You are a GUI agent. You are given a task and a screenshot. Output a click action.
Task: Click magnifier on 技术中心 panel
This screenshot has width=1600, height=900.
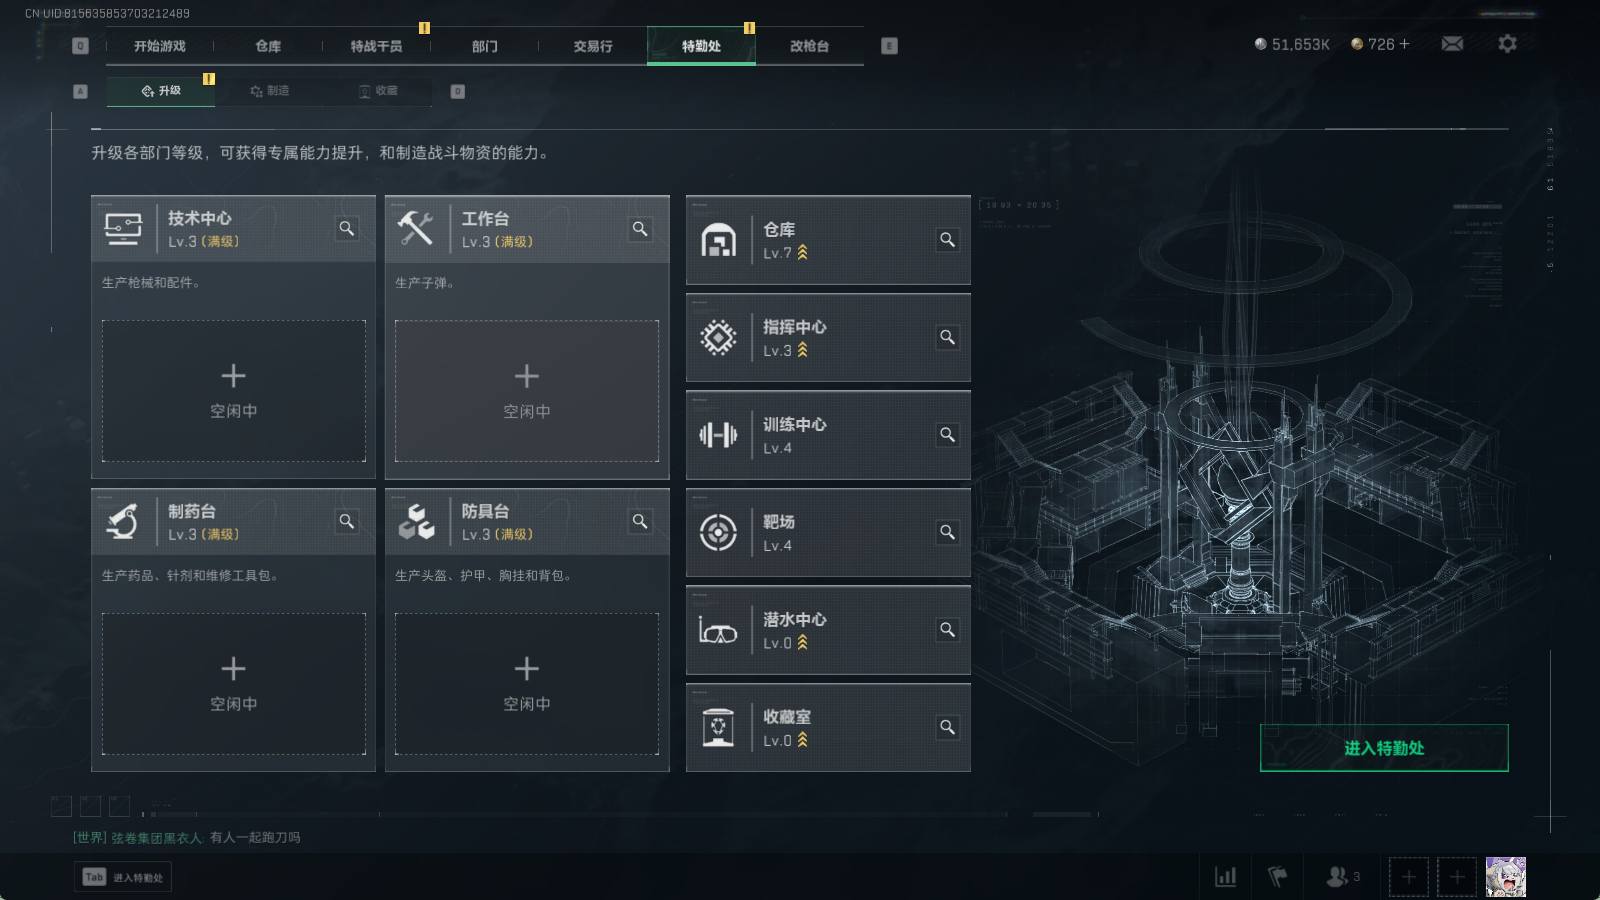[x=347, y=229]
